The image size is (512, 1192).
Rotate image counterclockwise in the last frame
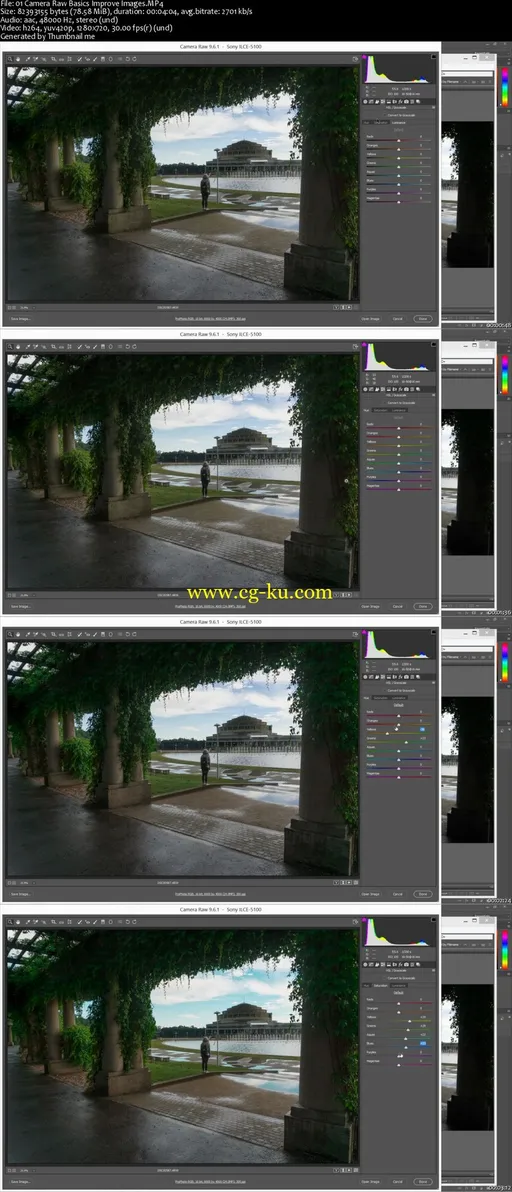(x=128, y=921)
